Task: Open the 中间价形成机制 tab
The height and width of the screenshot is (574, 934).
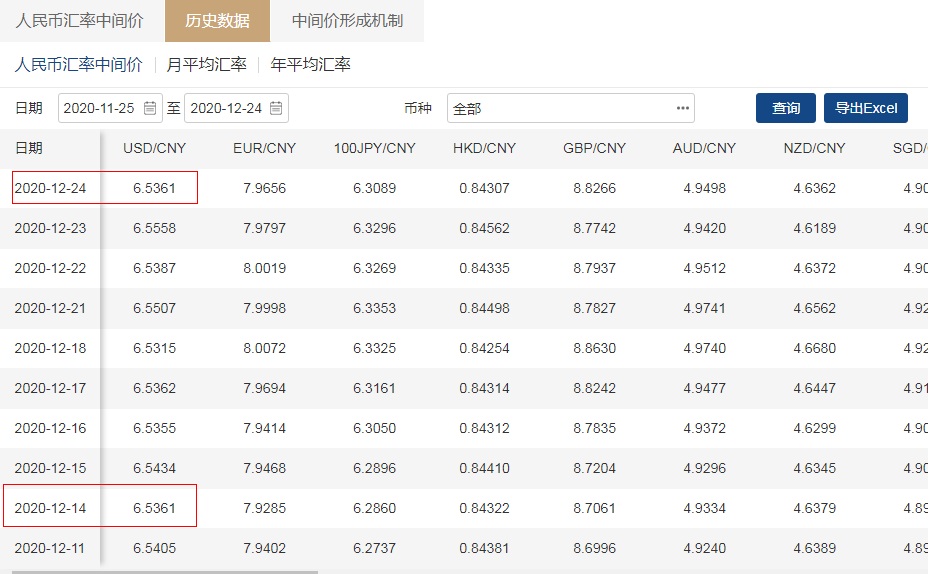Action: point(347,21)
